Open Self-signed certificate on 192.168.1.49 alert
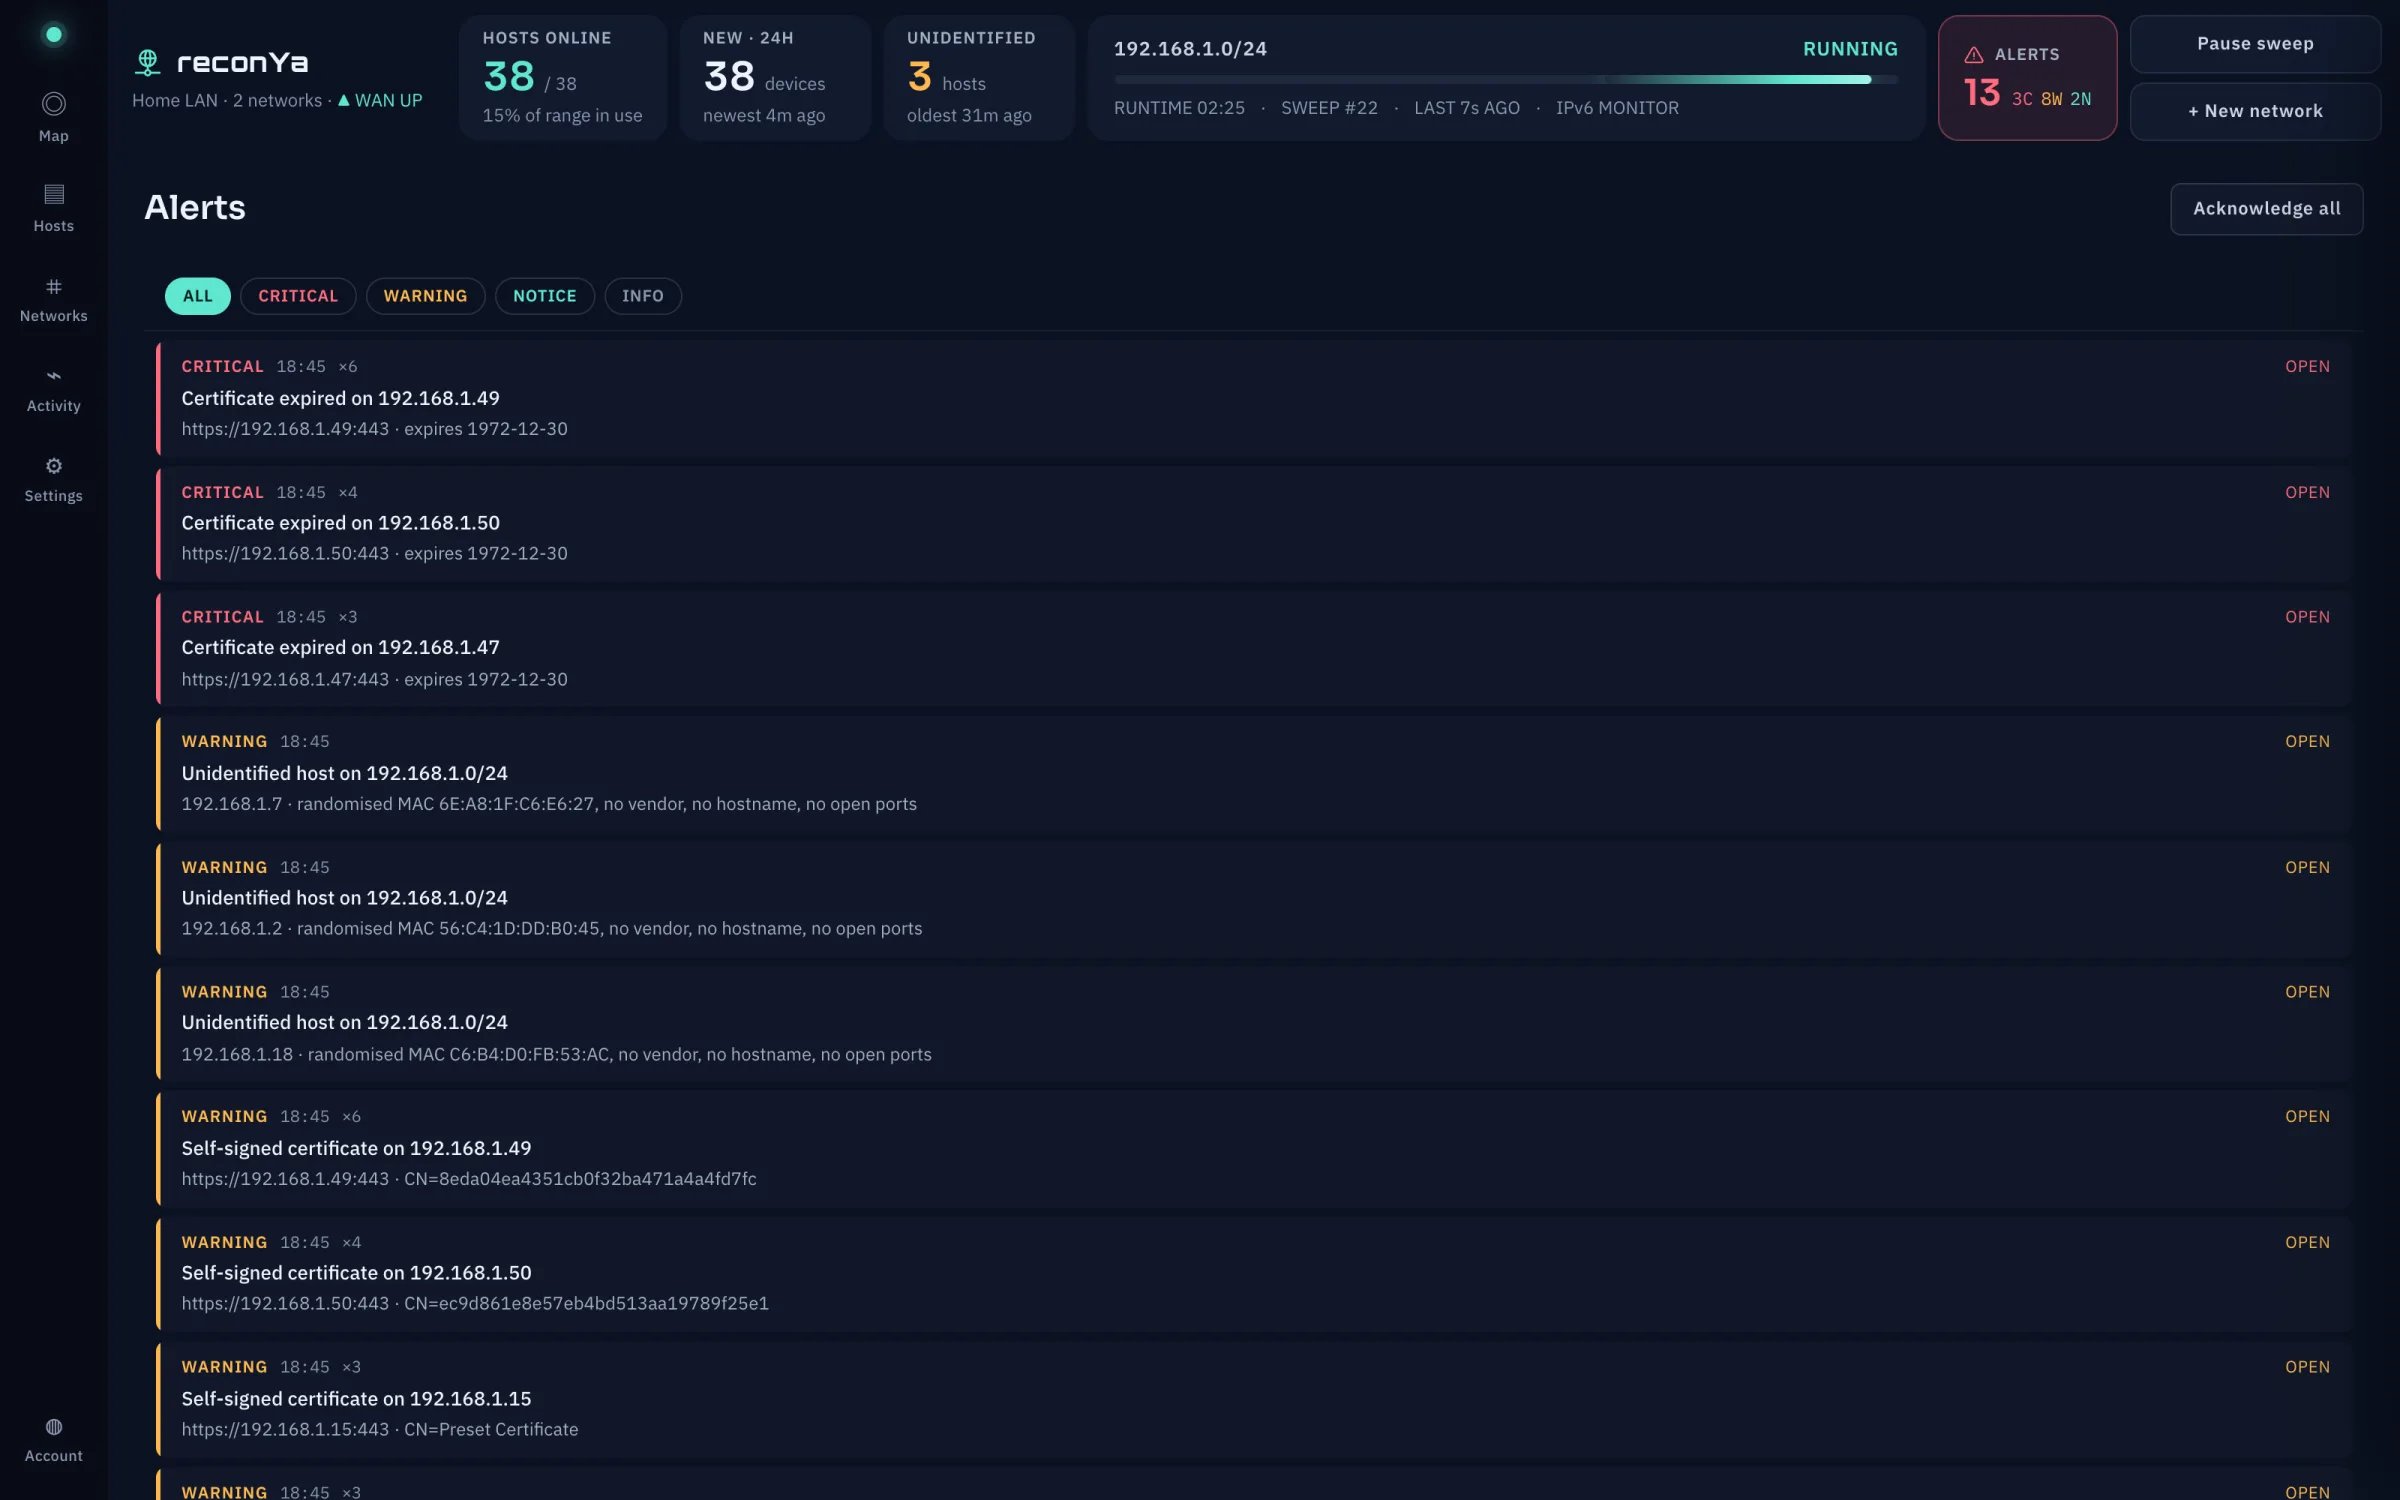The image size is (2400, 1500). pyautogui.click(x=1254, y=1148)
